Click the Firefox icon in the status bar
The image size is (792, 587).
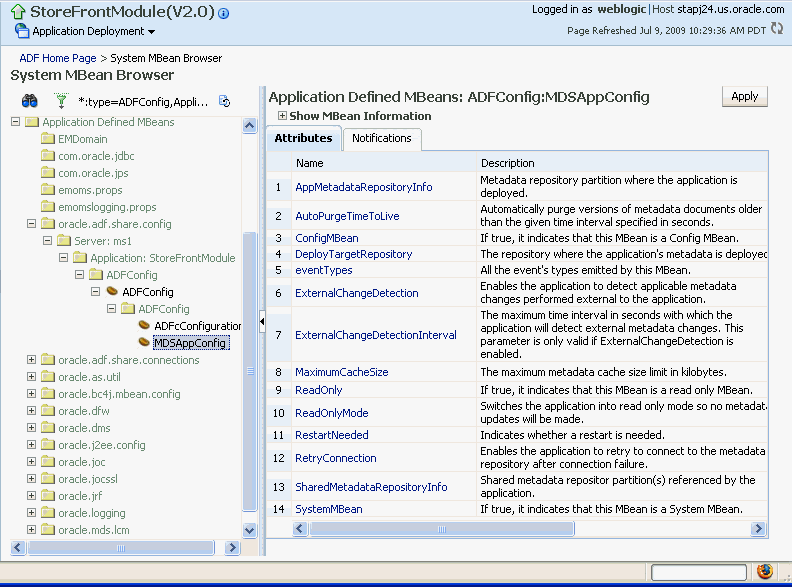click(x=765, y=571)
